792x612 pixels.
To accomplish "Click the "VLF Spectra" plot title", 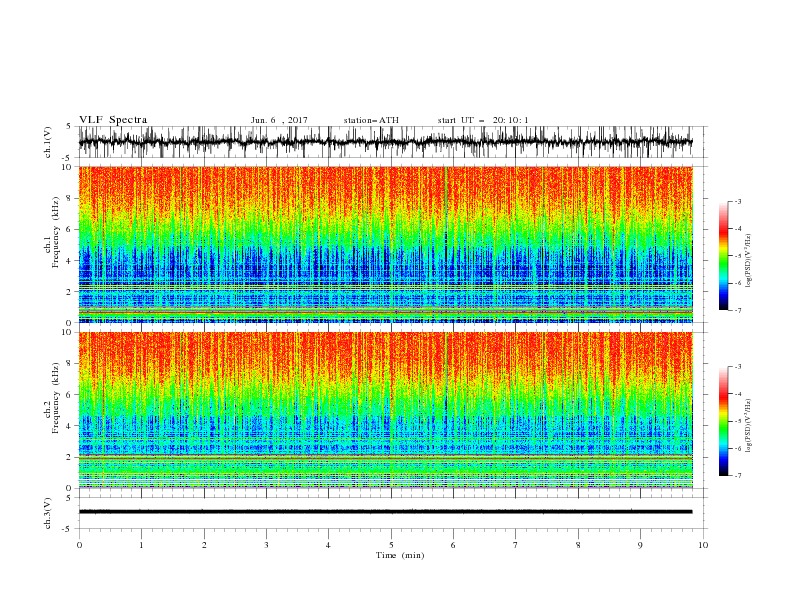I will coord(113,120).
